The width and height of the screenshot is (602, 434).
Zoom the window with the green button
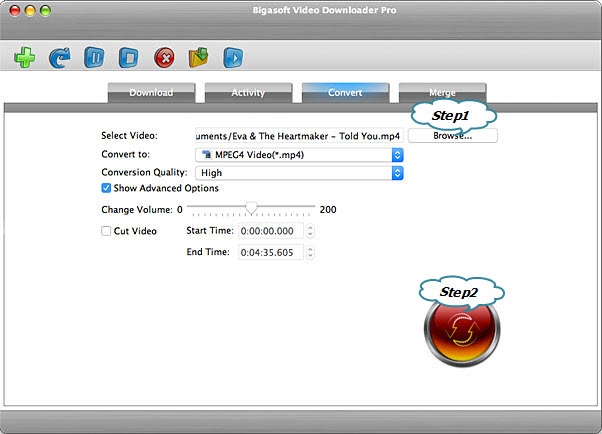pyautogui.click(x=45, y=10)
